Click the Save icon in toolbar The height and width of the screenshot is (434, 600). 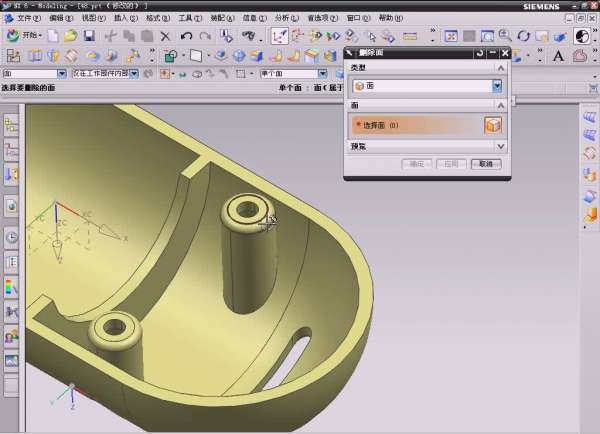point(89,36)
